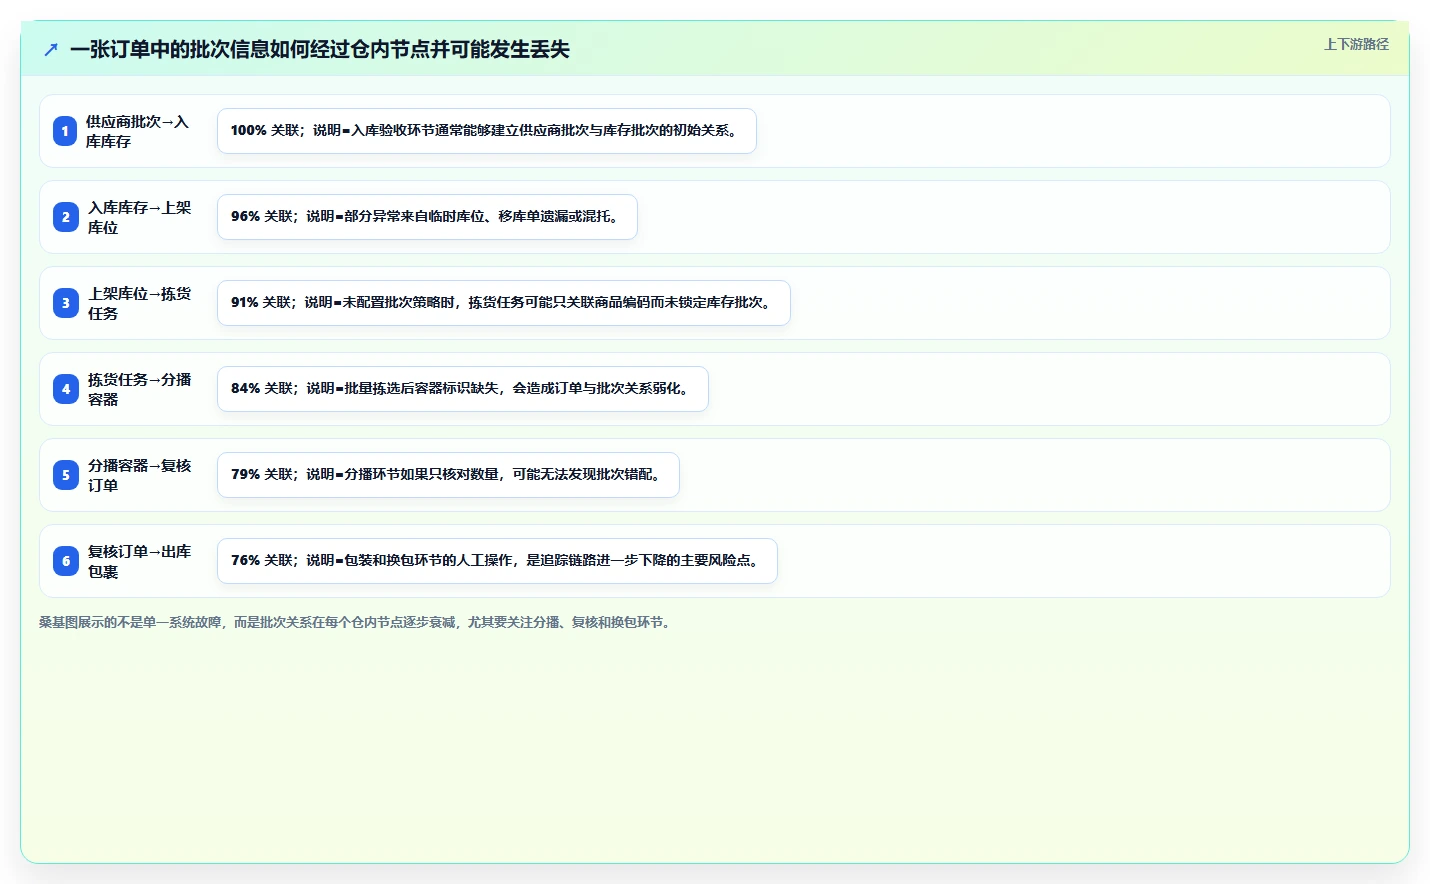Click the footnote starting with 桑基图展示的不是单一系统故障

click(357, 622)
